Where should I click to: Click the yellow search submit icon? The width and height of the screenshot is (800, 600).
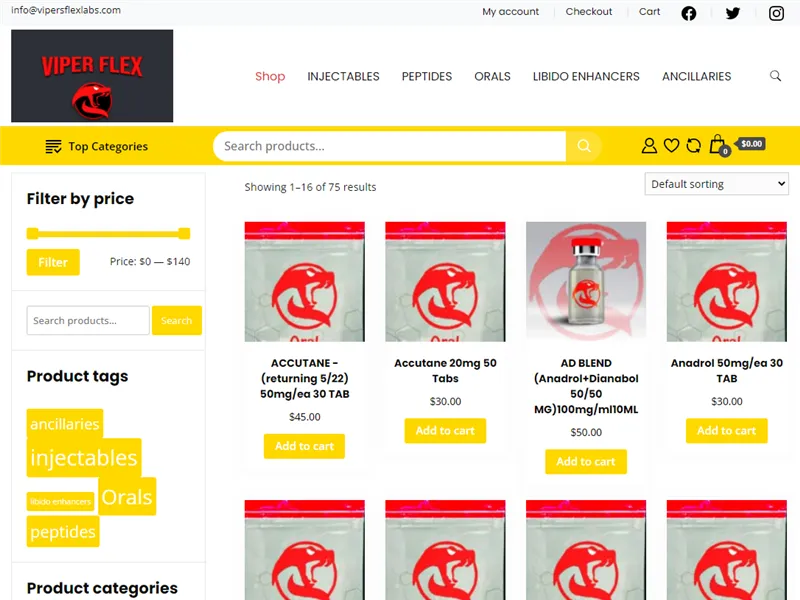[x=584, y=146]
